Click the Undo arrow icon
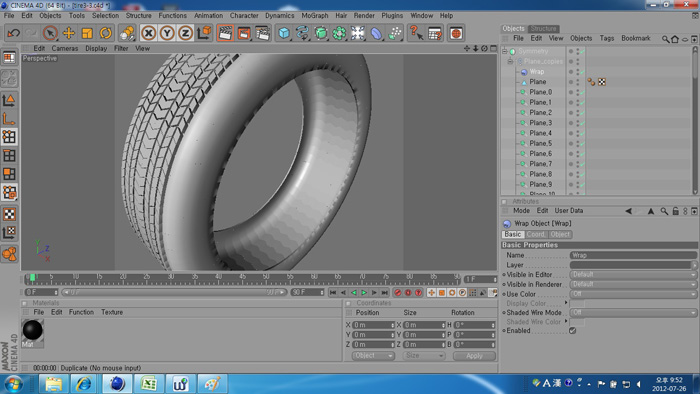The image size is (700, 394). [14, 33]
